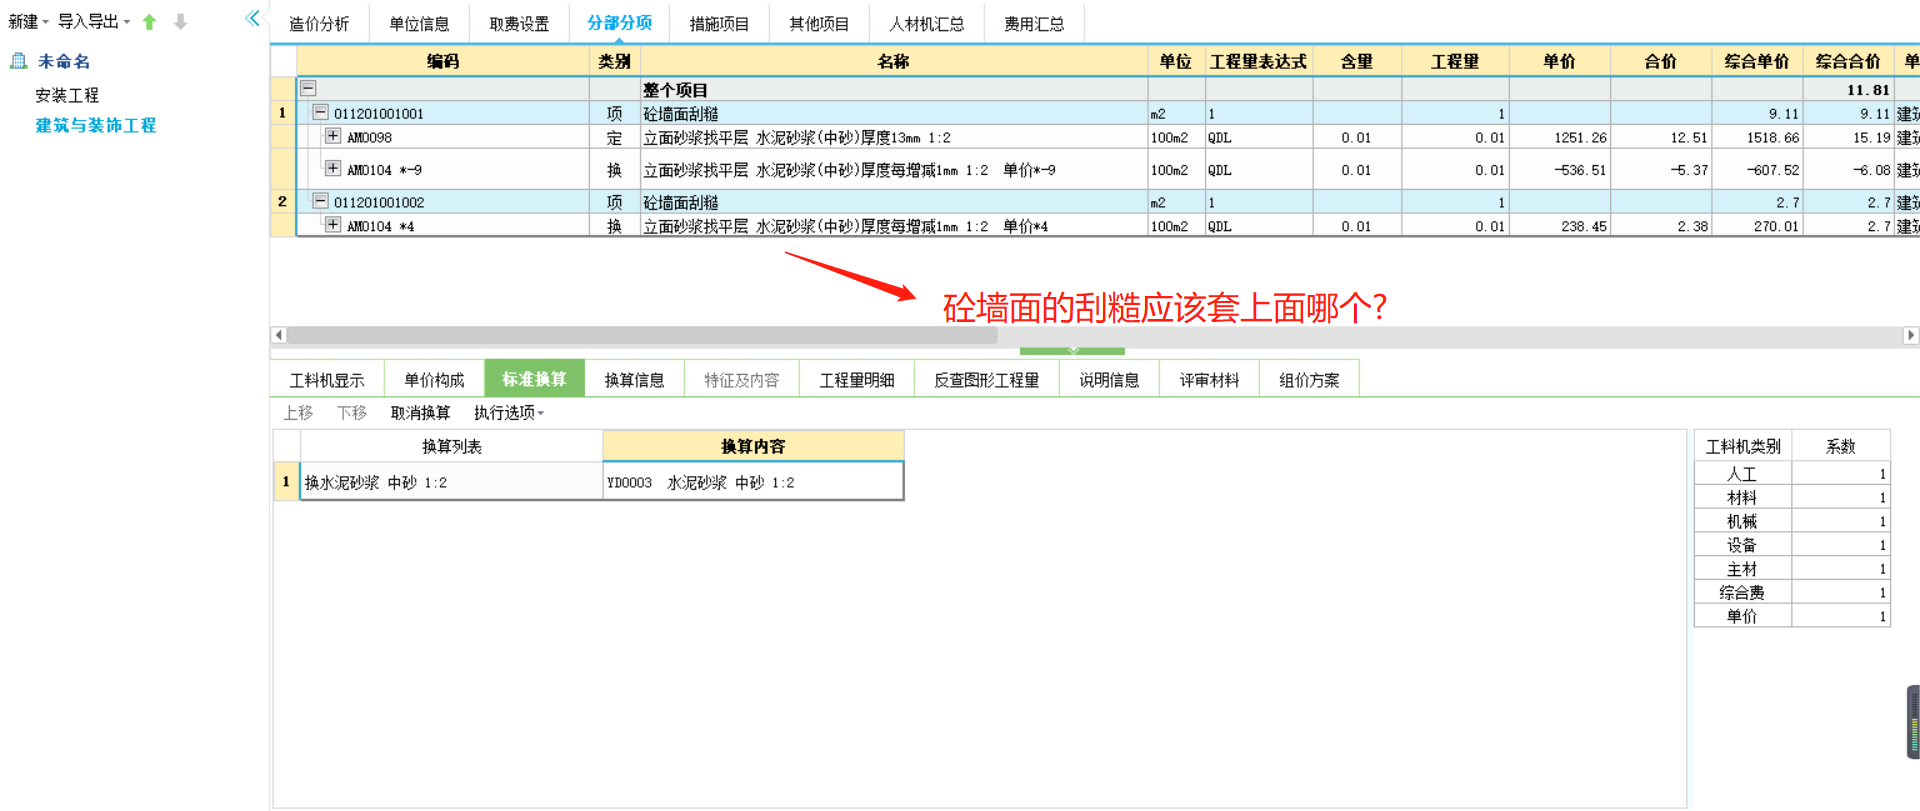
Task: Collapse the left panel with double-chevron icon
Action: [253, 18]
